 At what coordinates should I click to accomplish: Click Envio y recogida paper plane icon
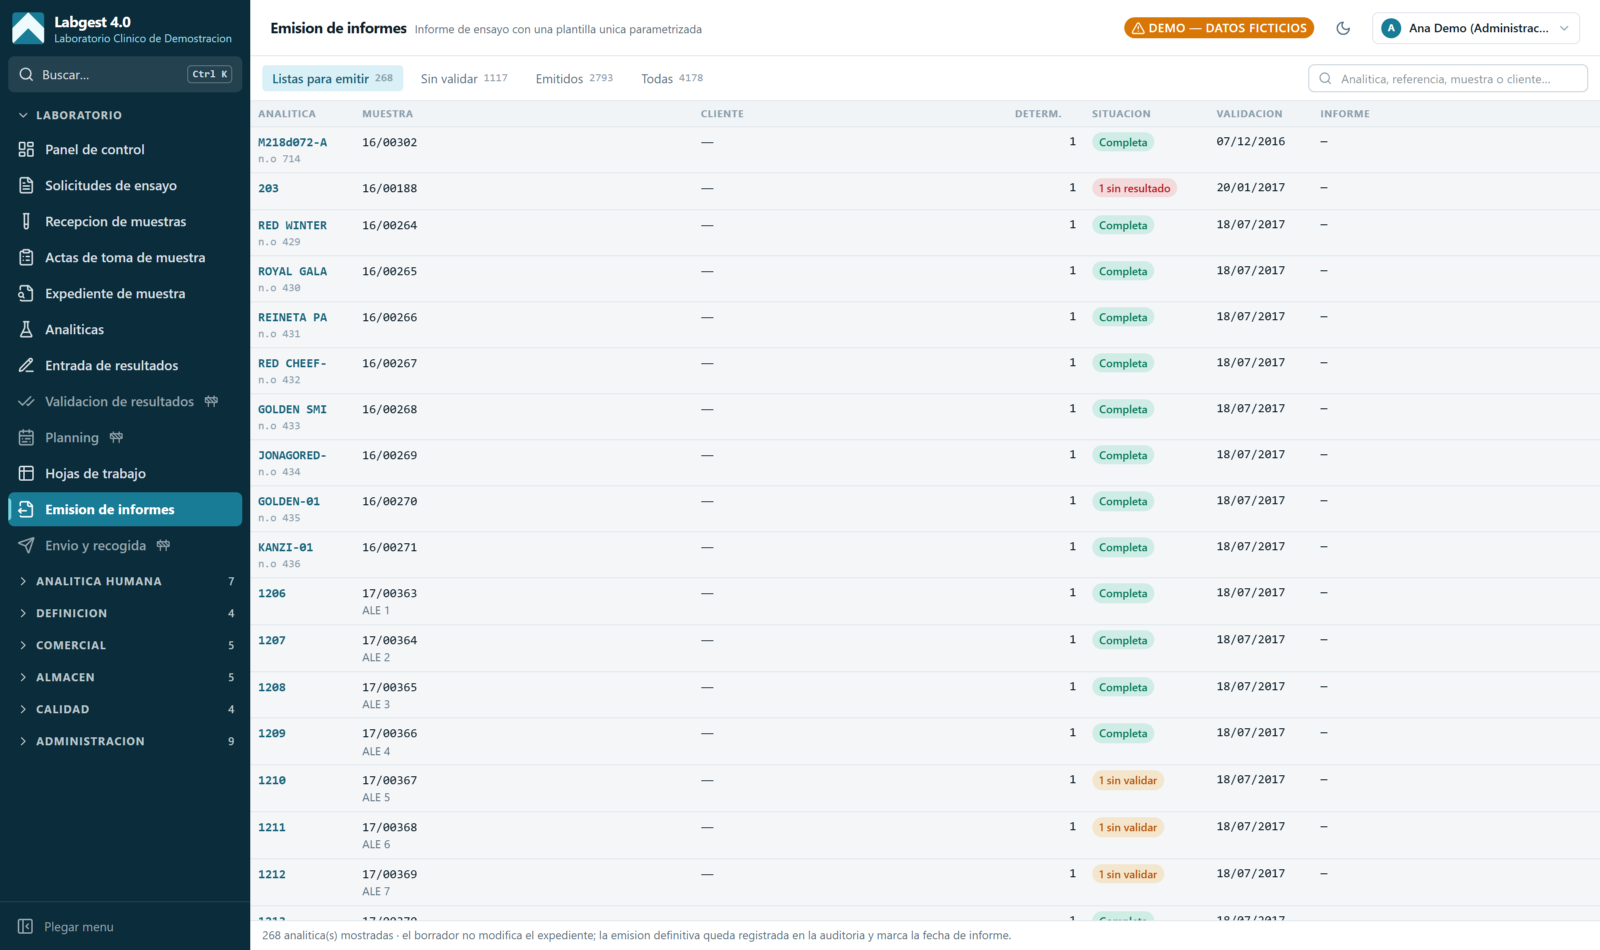pyautogui.click(x=26, y=545)
